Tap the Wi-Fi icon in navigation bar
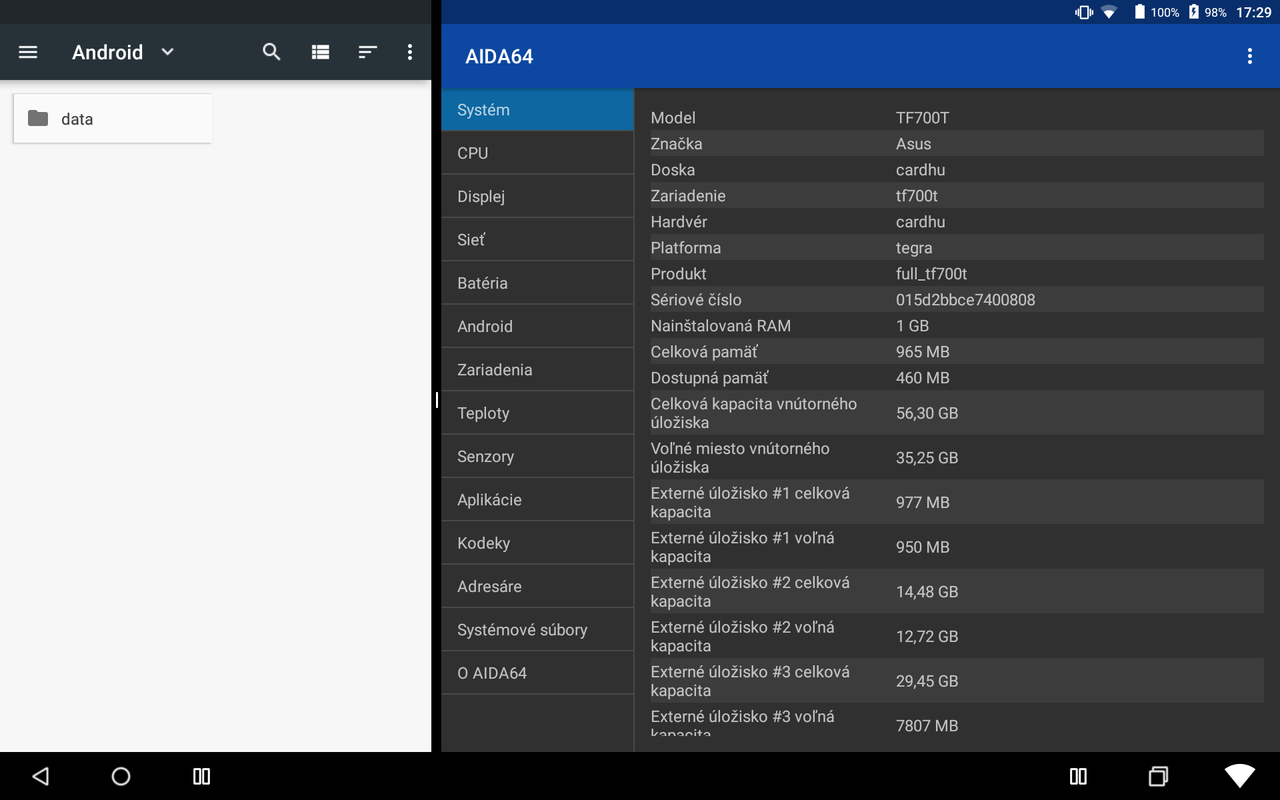The image size is (1280, 800). click(x=1240, y=776)
